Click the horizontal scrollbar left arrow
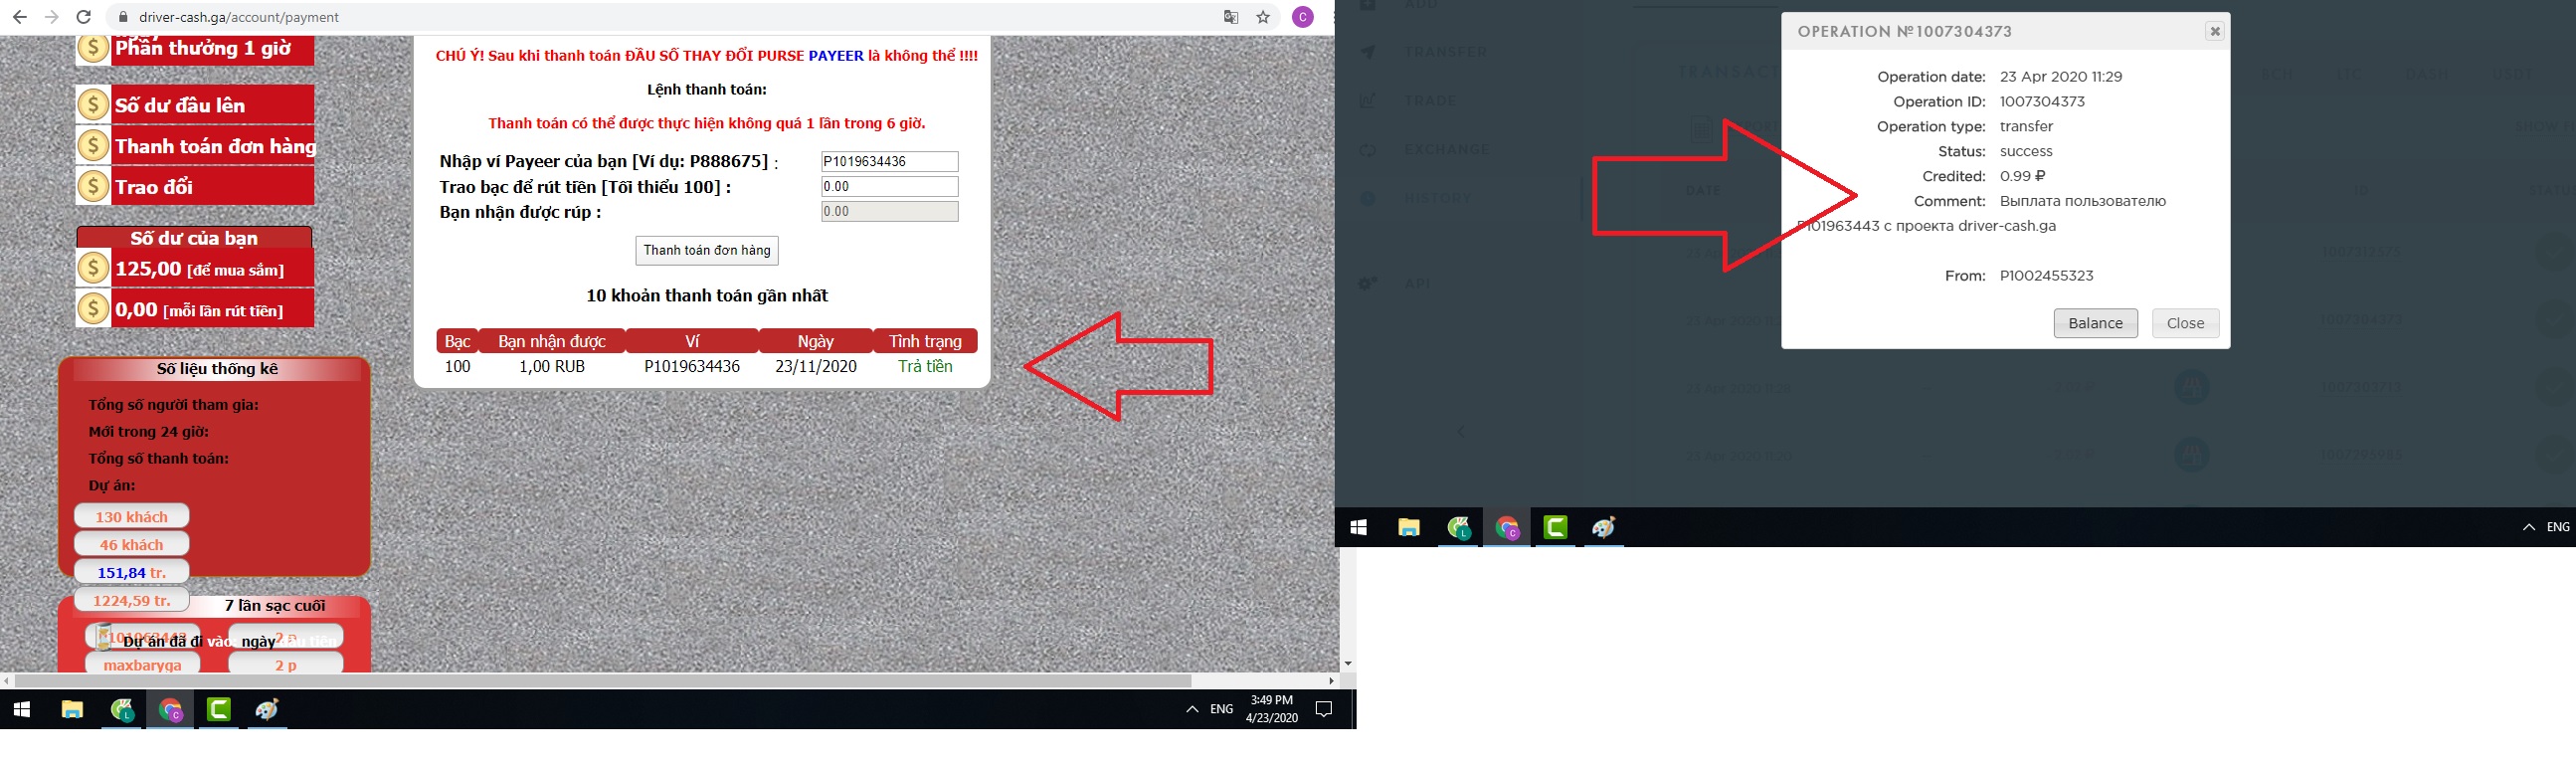Viewport: 2576px width, 764px height. click(x=7, y=681)
